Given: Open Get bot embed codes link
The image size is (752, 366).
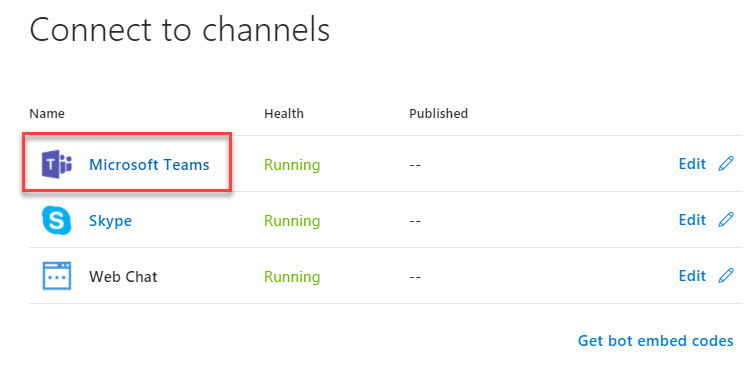Looking at the screenshot, I should click(x=656, y=341).
